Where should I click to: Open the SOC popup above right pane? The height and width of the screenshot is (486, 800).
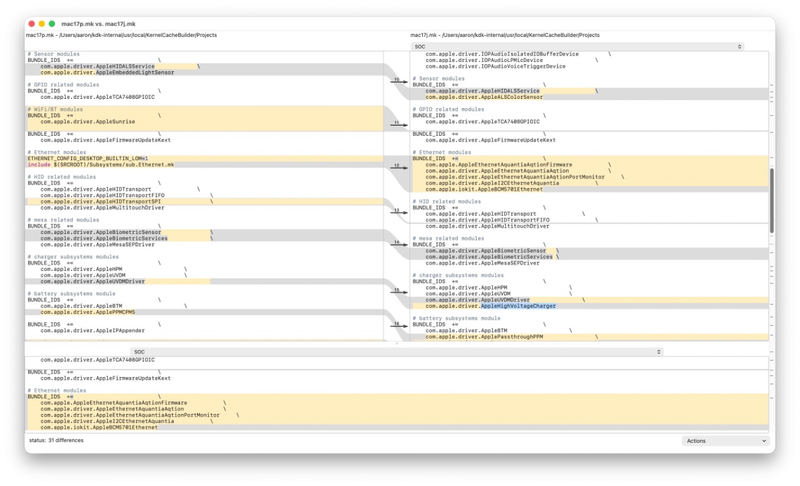point(577,46)
